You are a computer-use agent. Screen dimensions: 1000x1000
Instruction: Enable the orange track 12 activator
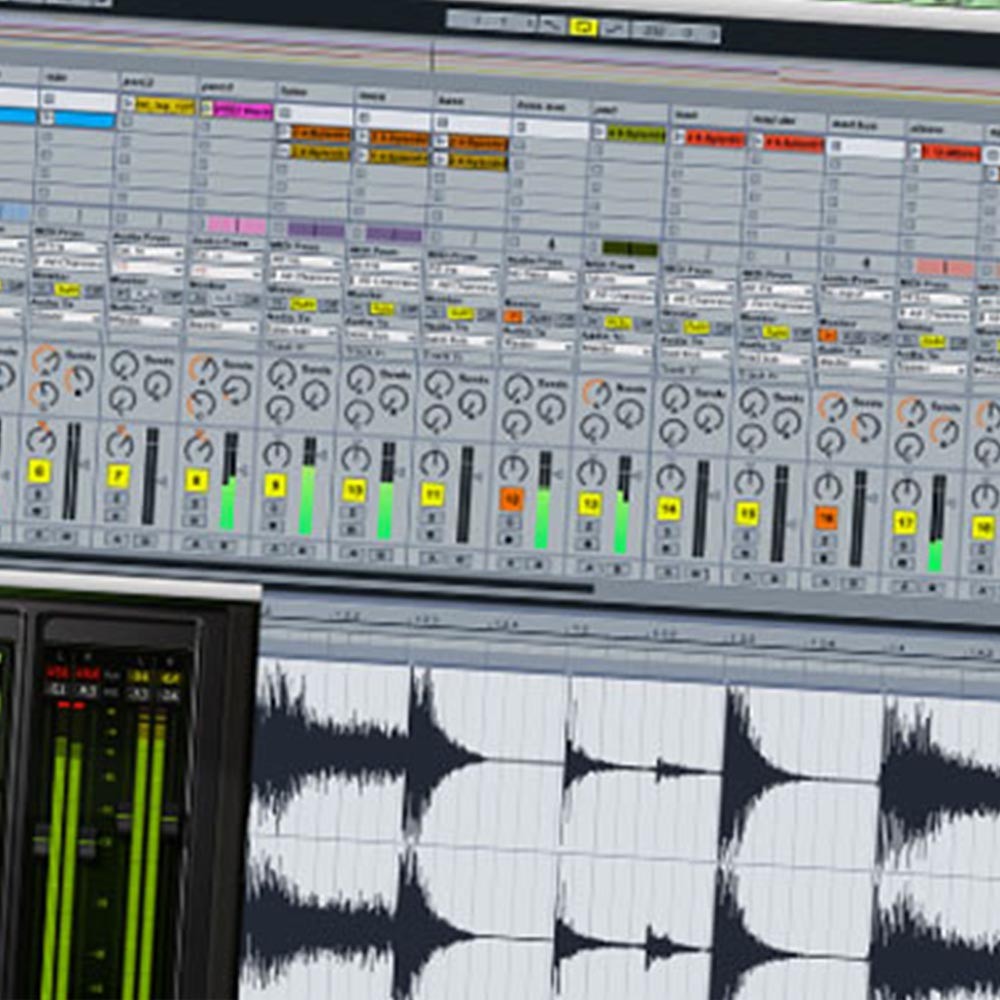coord(511,499)
